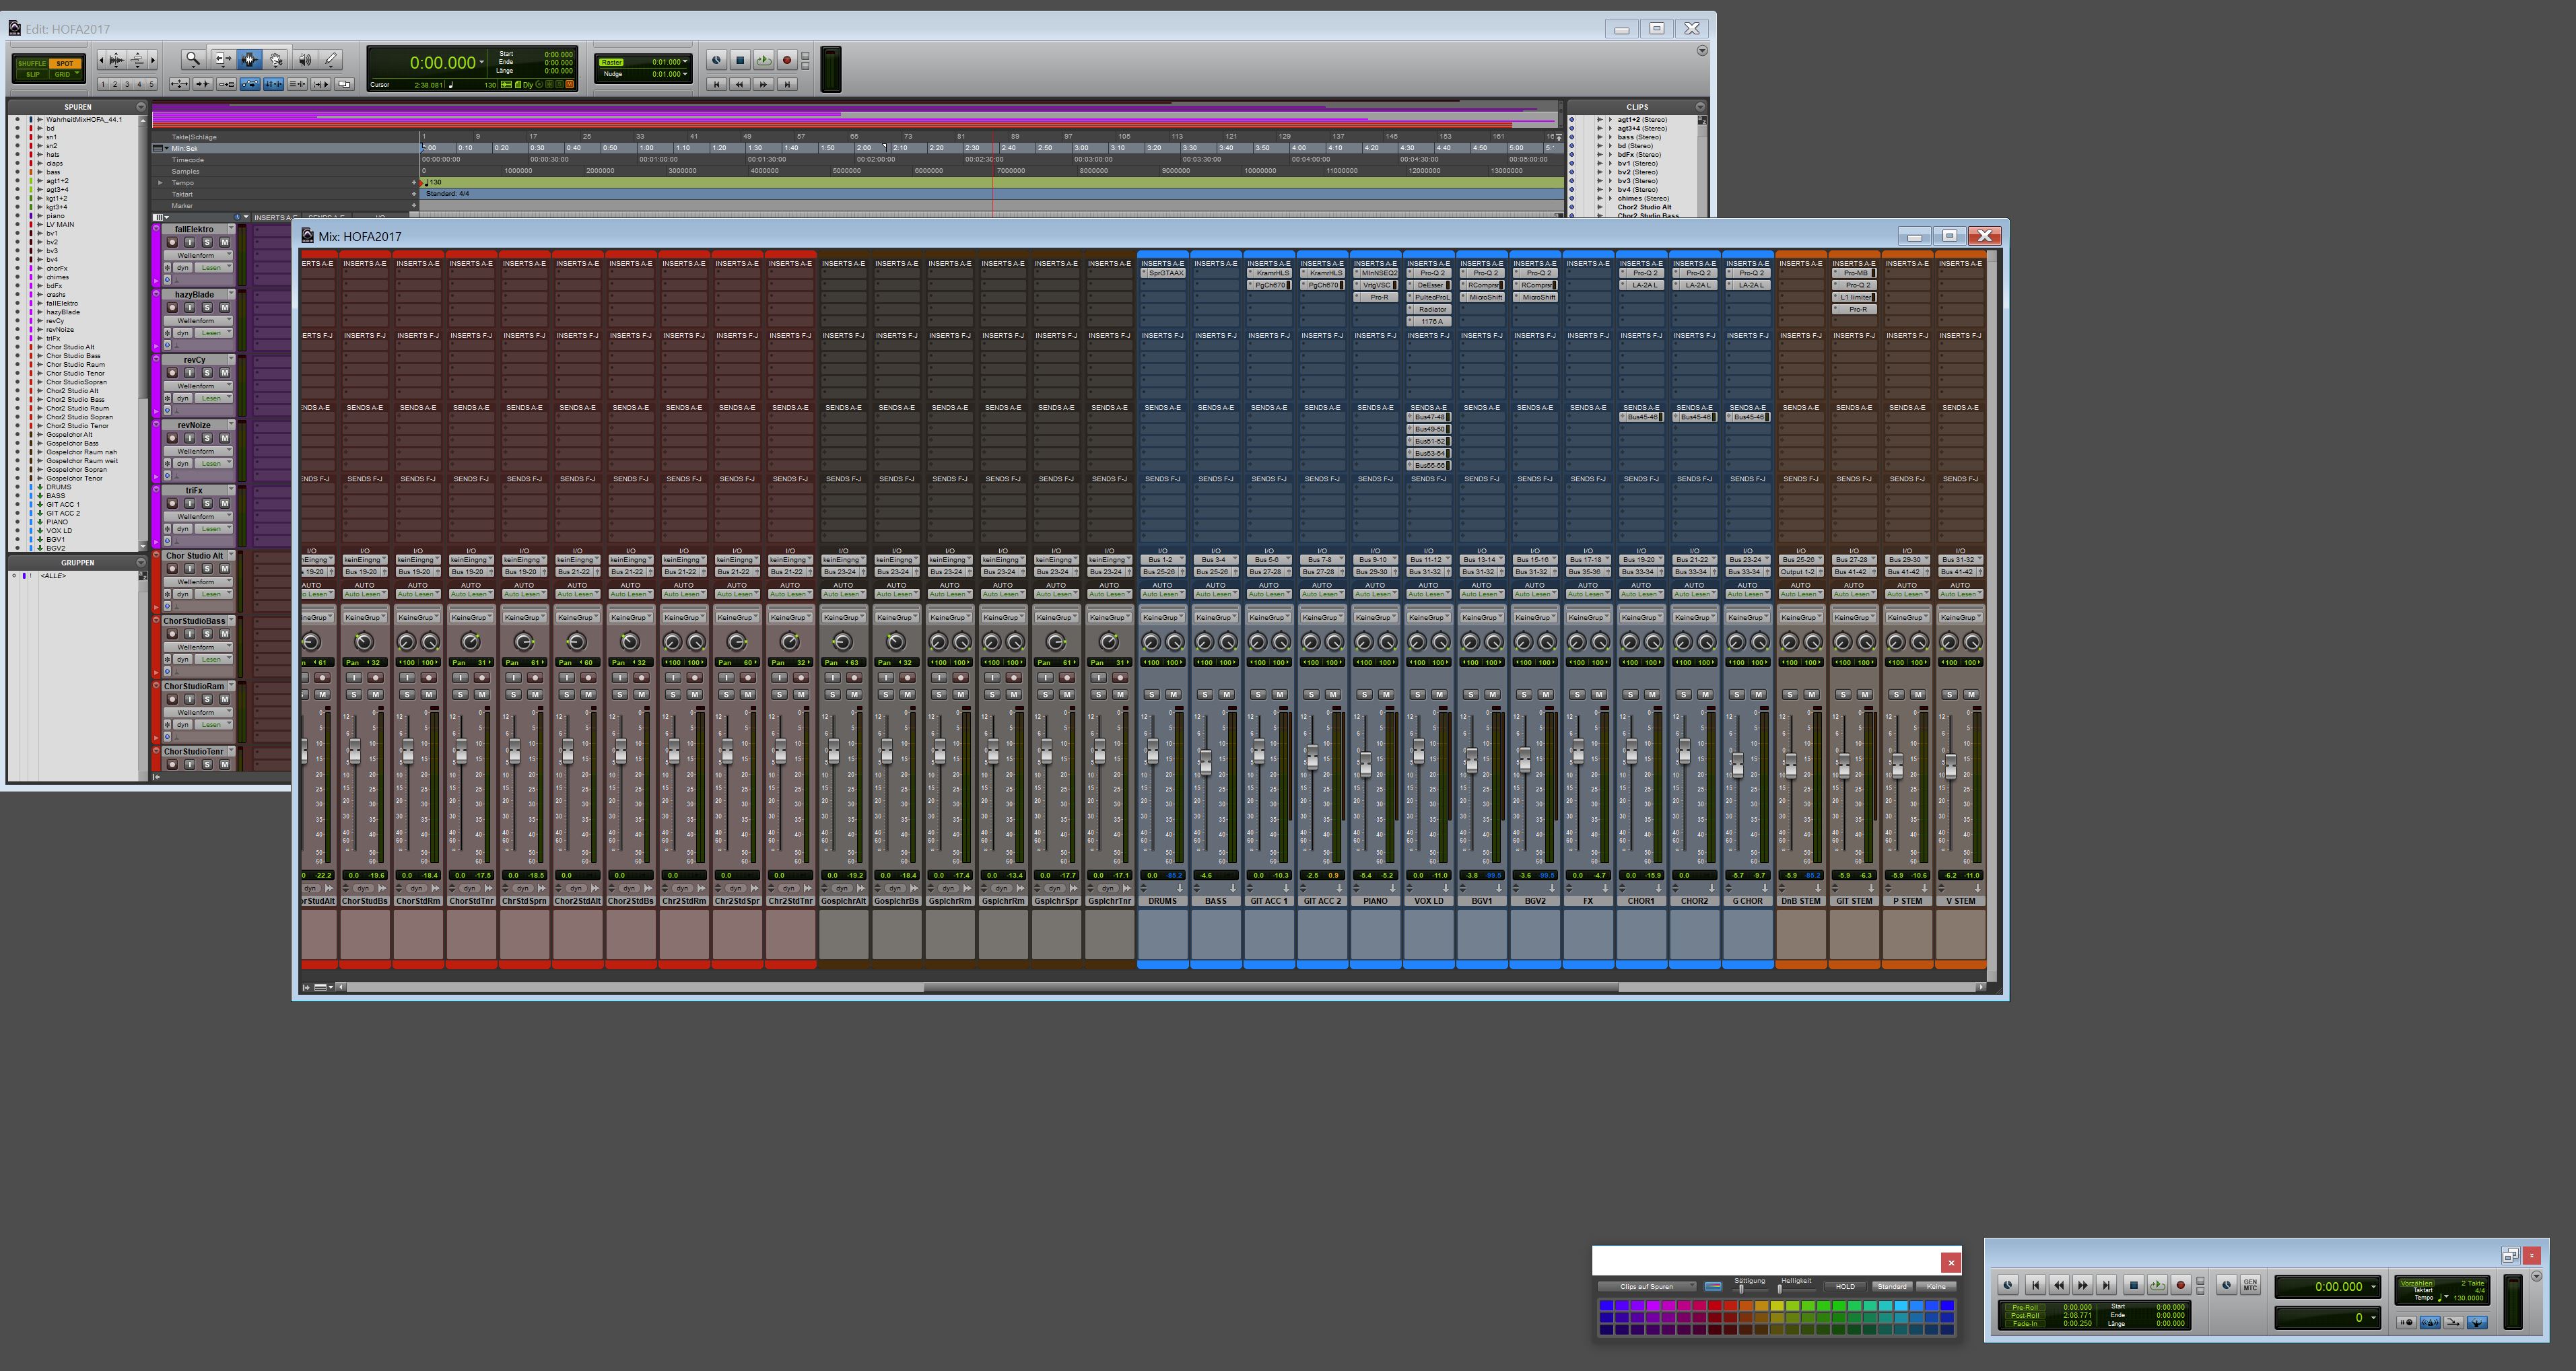Select the Scrubber speaker tool
The image size is (2576, 1371).
[x=304, y=60]
